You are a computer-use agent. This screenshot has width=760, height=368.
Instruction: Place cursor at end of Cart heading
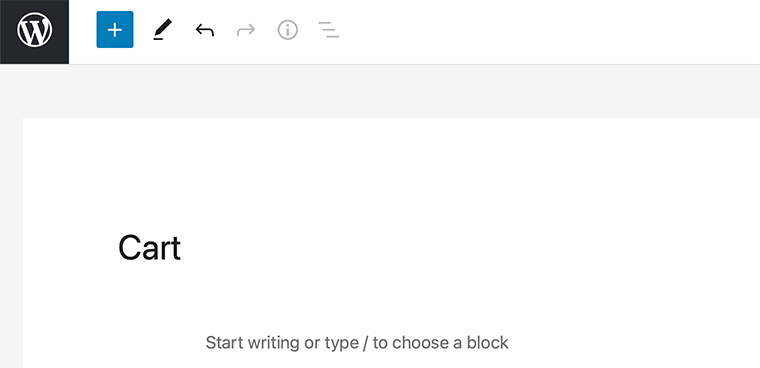181,248
